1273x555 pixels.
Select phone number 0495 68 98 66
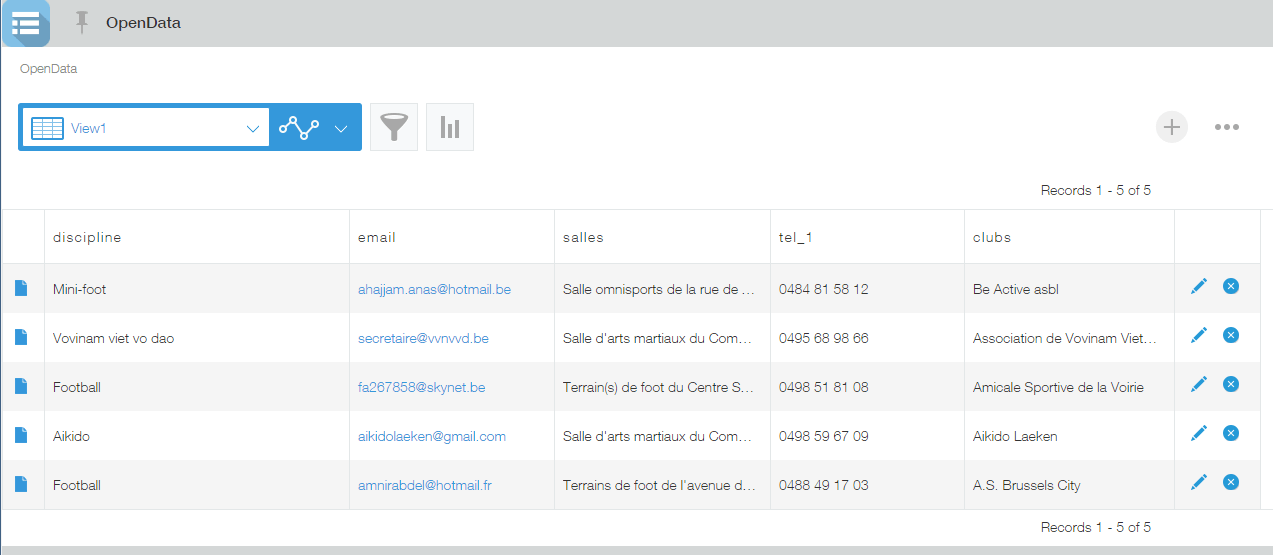(823, 338)
